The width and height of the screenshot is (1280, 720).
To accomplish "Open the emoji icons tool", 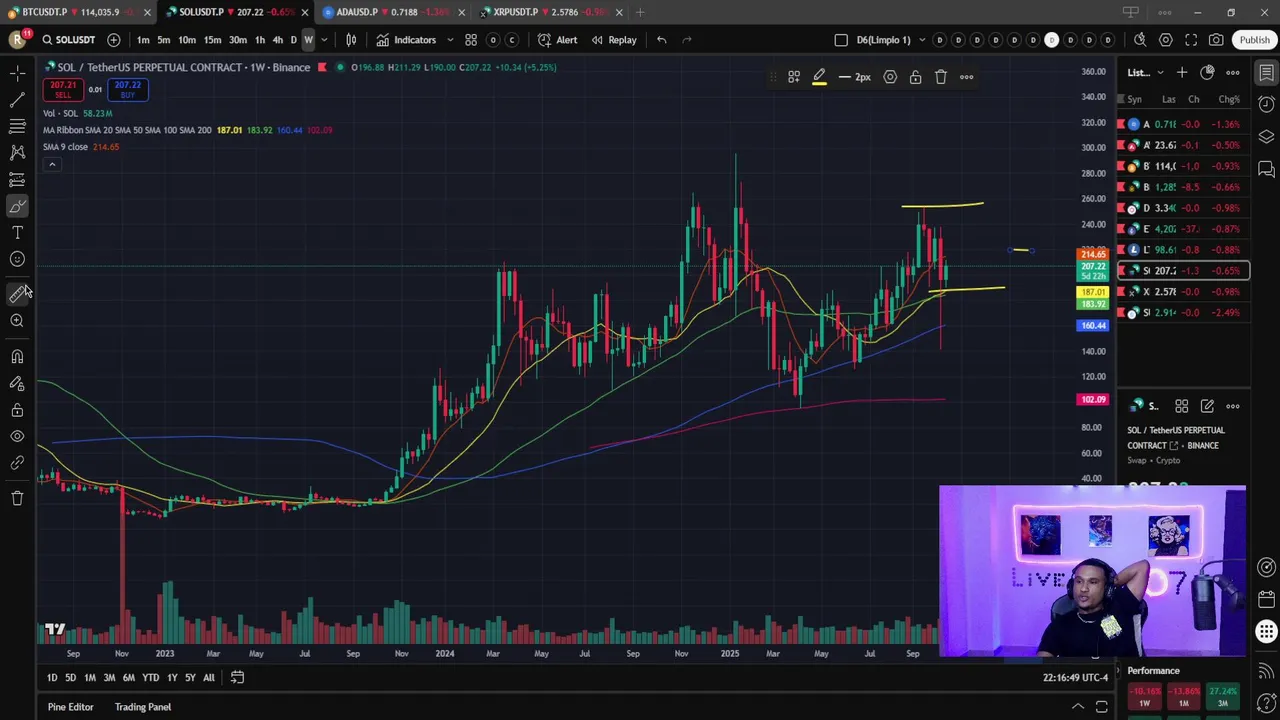I will click(17, 259).
